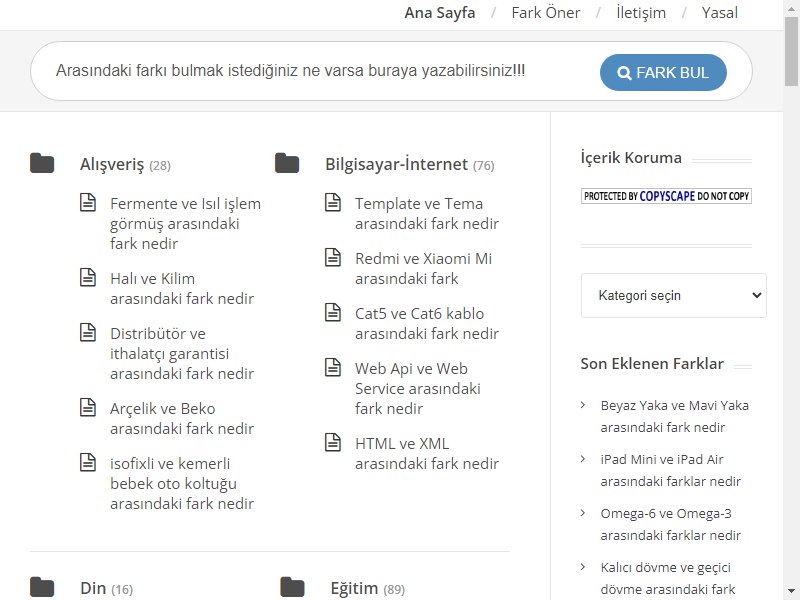Click document icon beside Redmi ve Xiaomi Mi
The width and height of the screenshot is (800, 600).
[x=333, y=257]
